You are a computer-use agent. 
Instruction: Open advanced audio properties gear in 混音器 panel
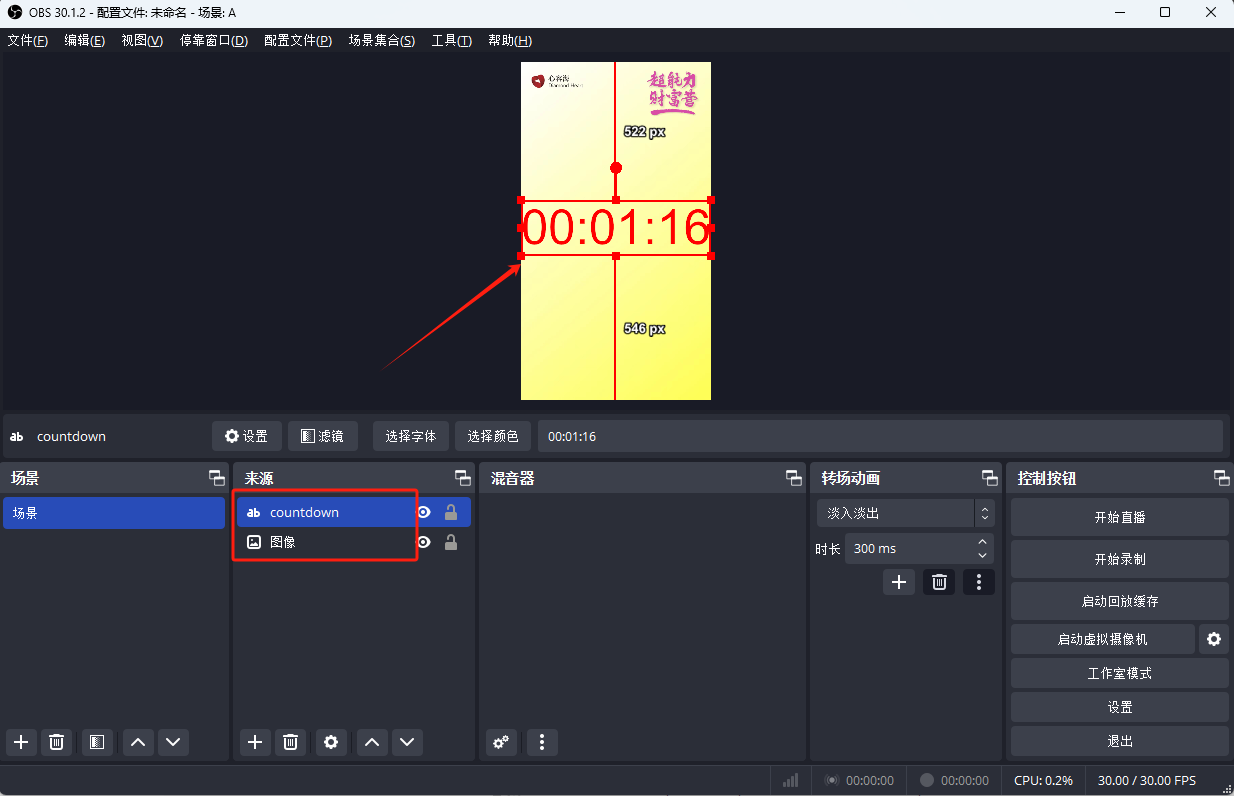pos(500,742)
